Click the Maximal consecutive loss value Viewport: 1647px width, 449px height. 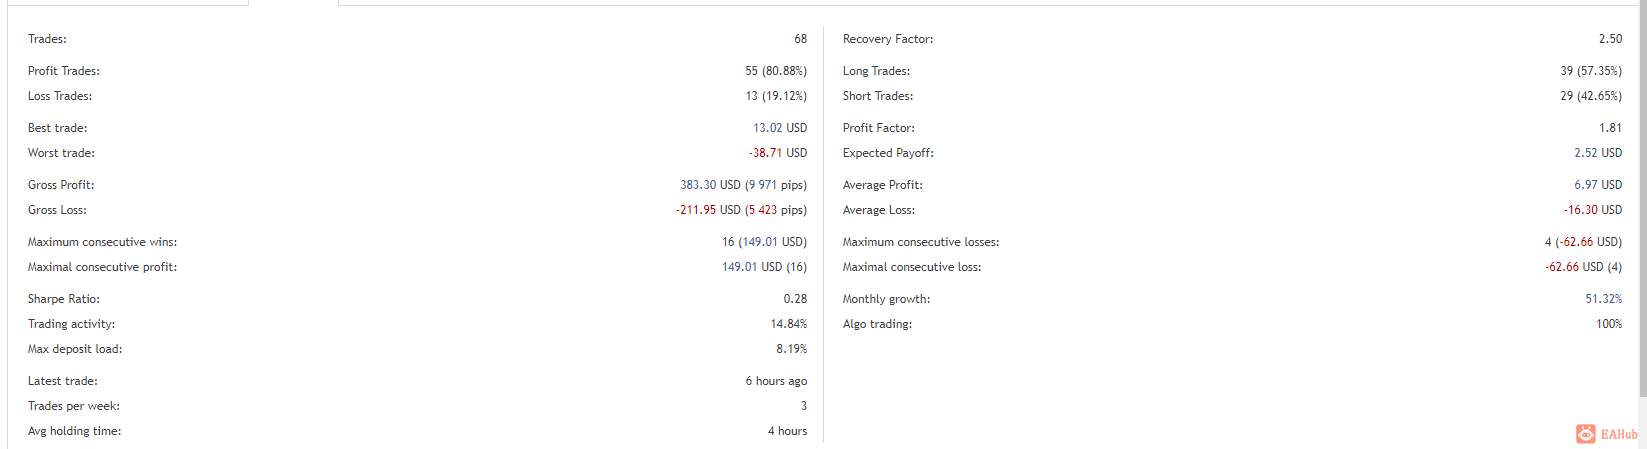point(1584,267)
